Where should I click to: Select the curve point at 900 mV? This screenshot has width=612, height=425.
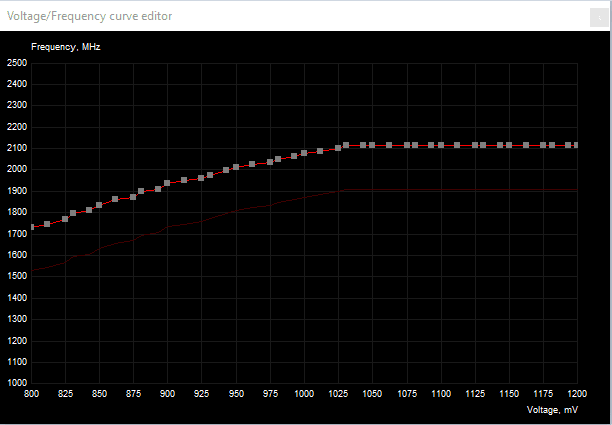[167, 183]
